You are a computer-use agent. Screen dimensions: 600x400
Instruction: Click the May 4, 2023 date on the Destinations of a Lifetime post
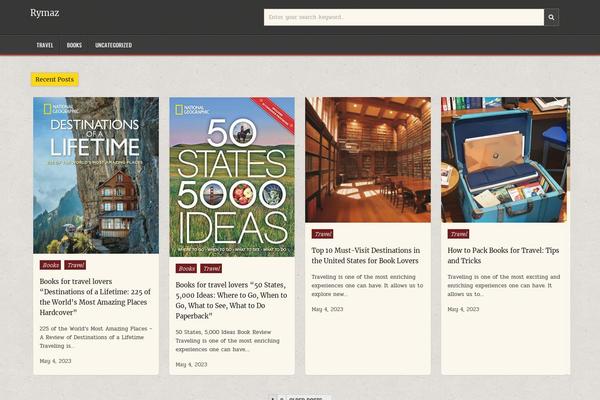(x=55, y=361)
